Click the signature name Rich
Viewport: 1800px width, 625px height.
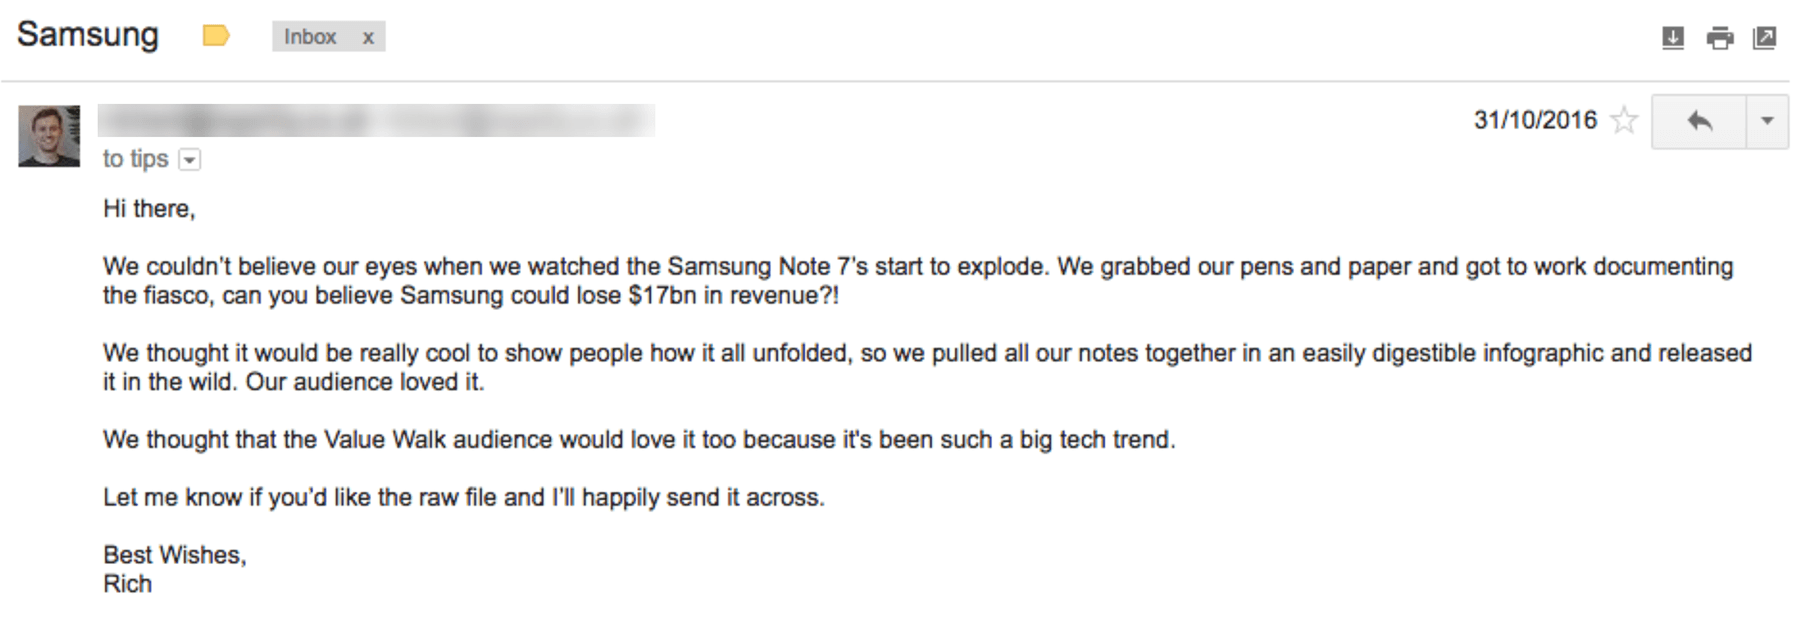click(127, 584)
